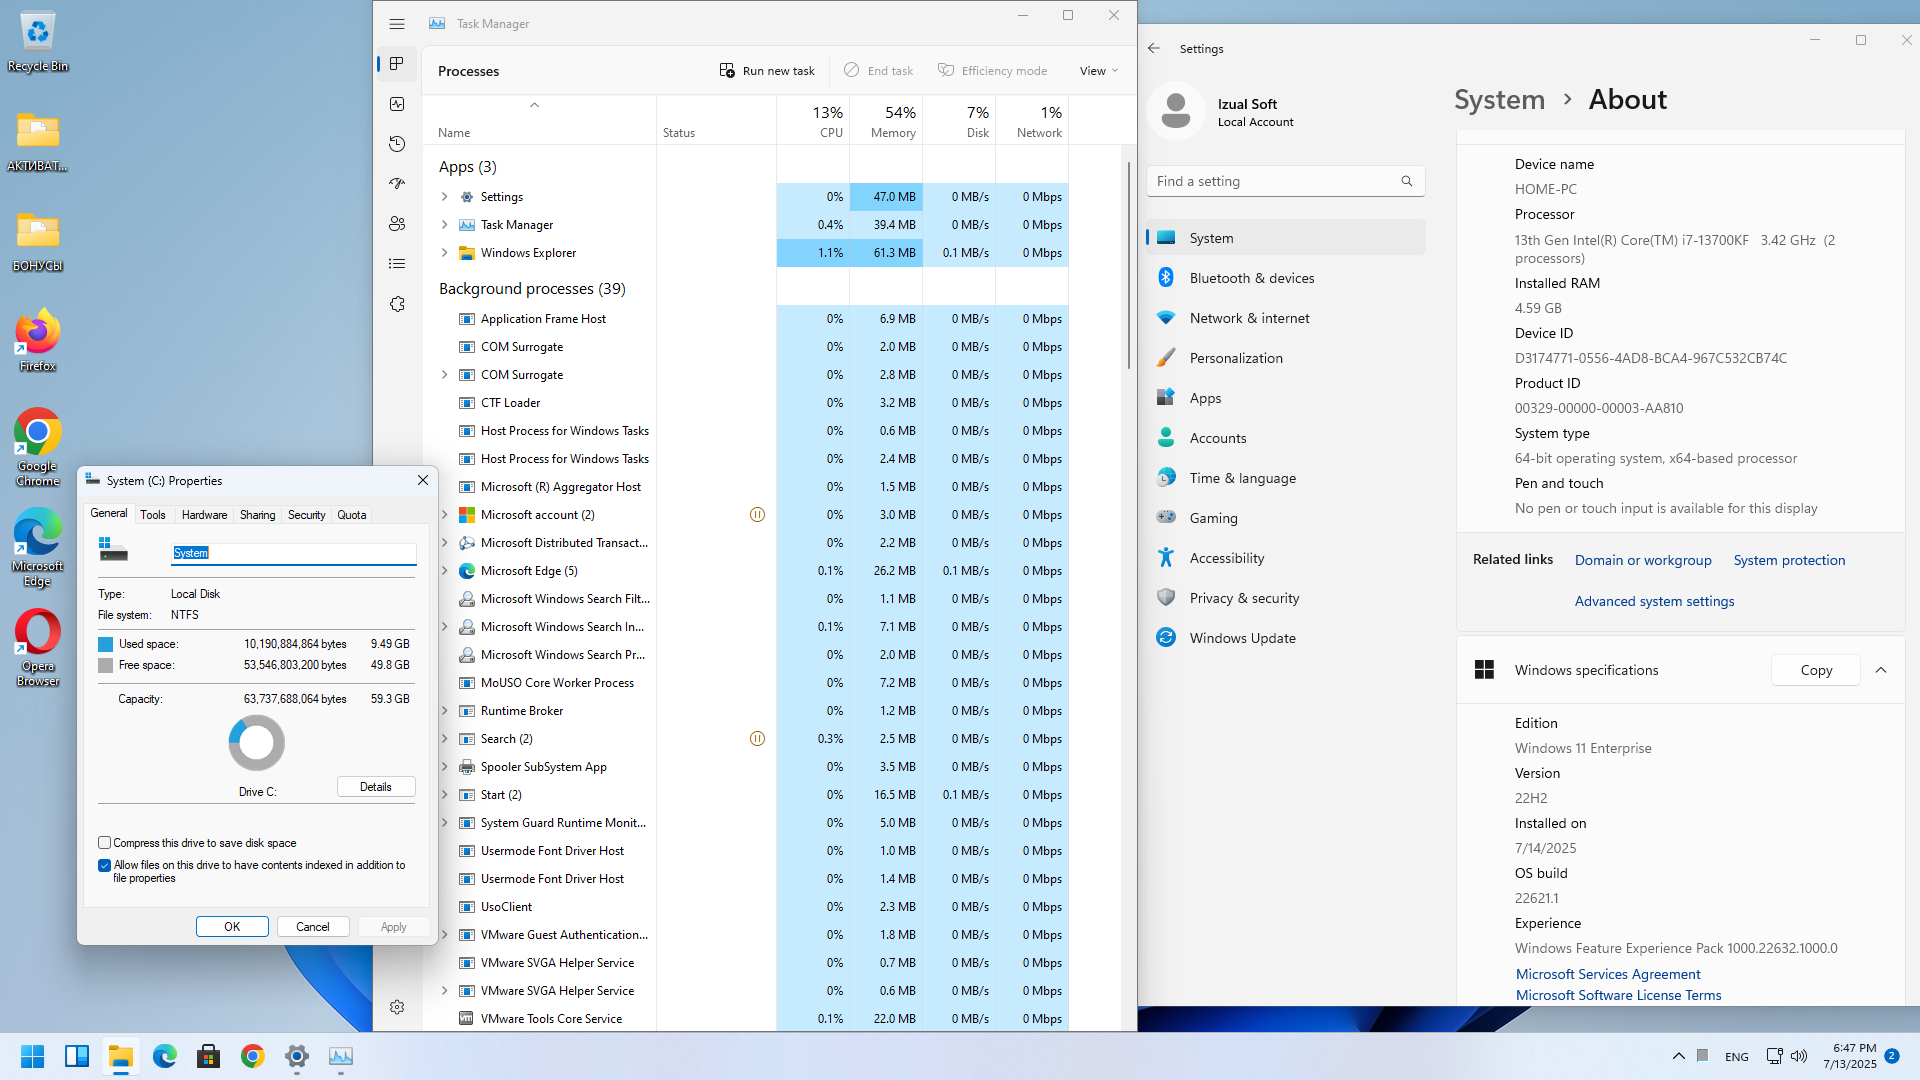Sort processes by CPU column
This screenshot has width=1920, height=1080.
coord(813,121)
